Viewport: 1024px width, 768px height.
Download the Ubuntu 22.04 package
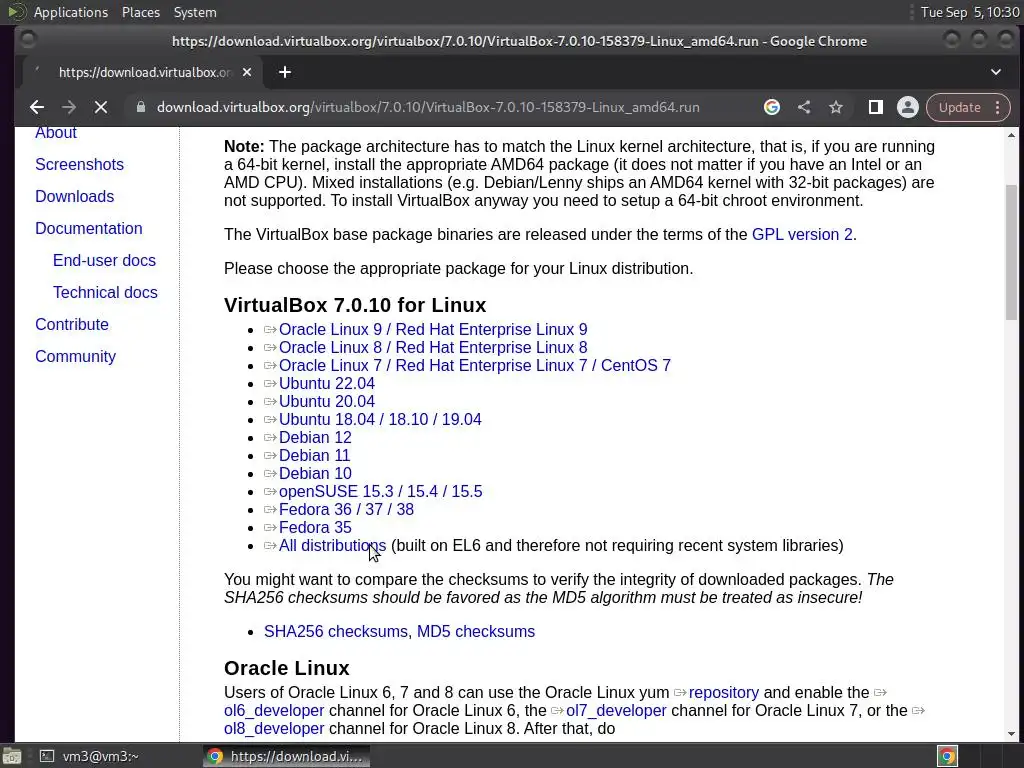(327, 383)
